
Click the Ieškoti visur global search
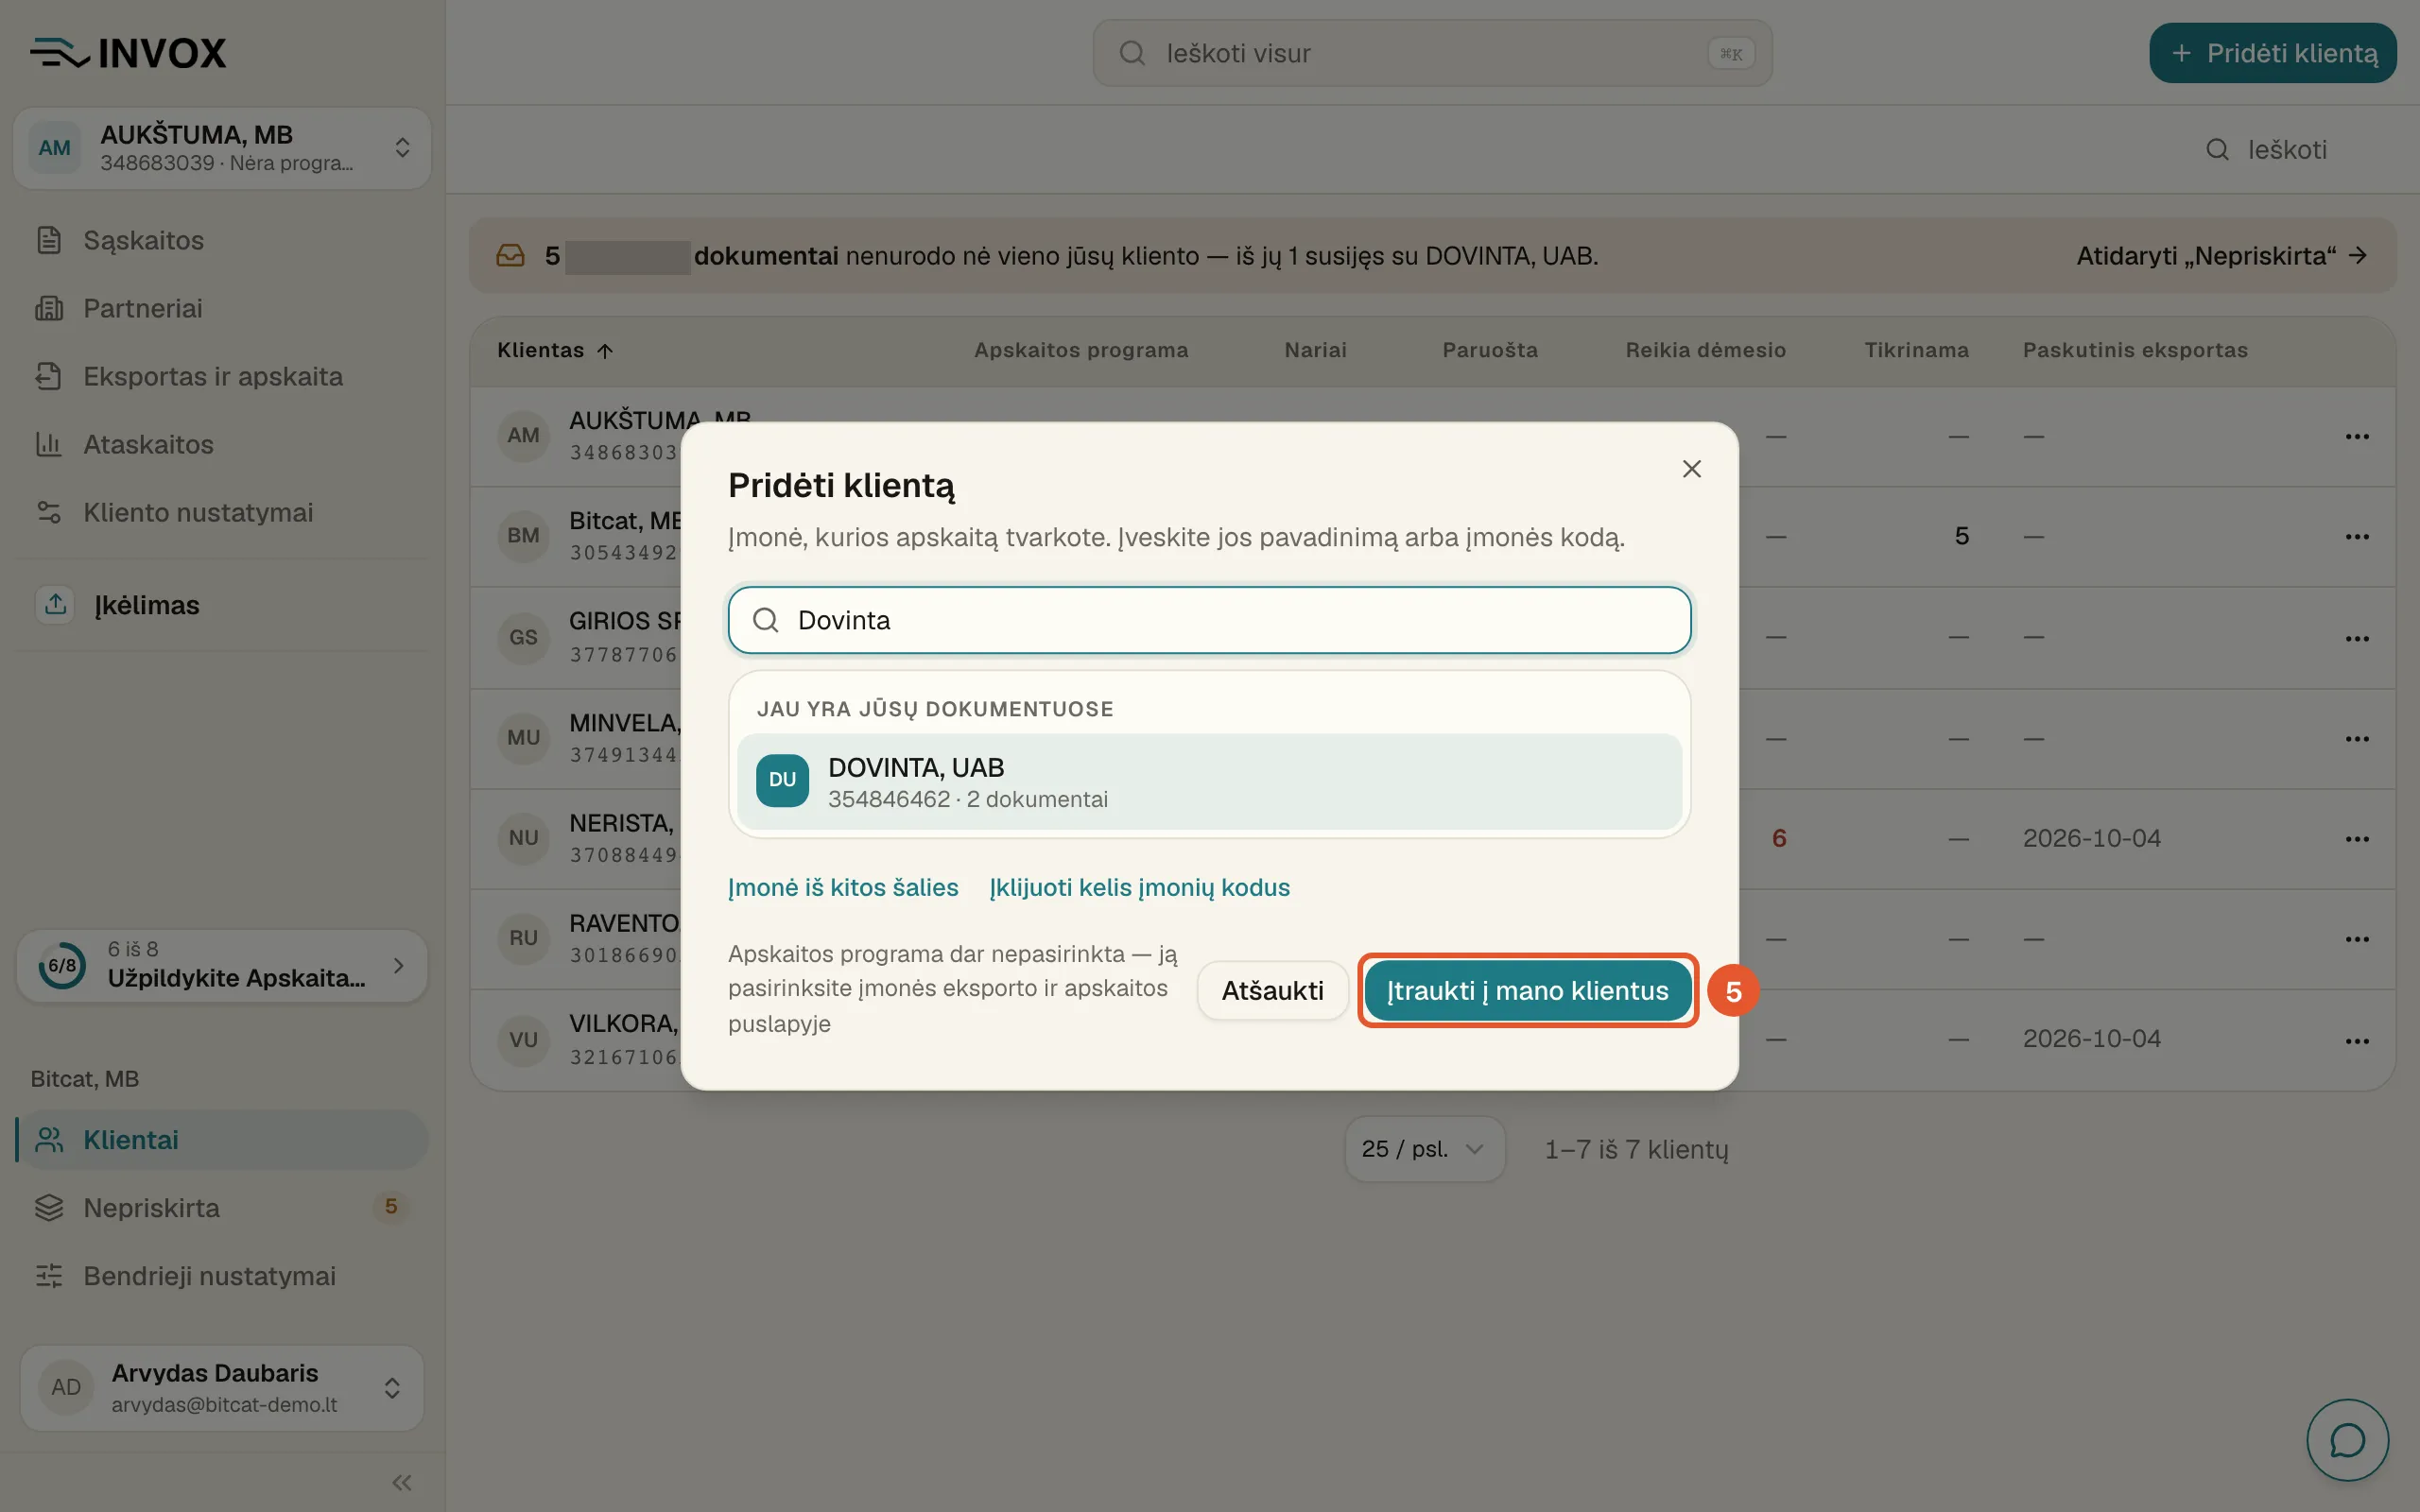1432,53
